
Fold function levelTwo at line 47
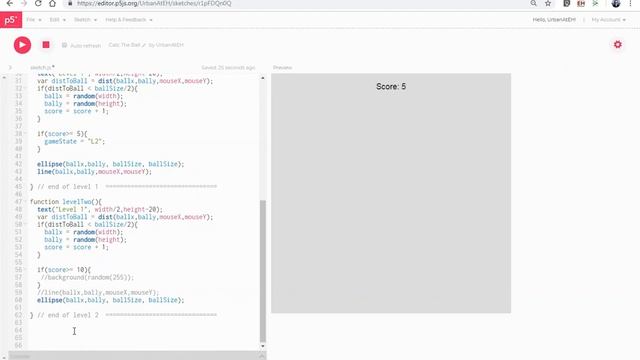pyautogui.click(x=25, y=202)
